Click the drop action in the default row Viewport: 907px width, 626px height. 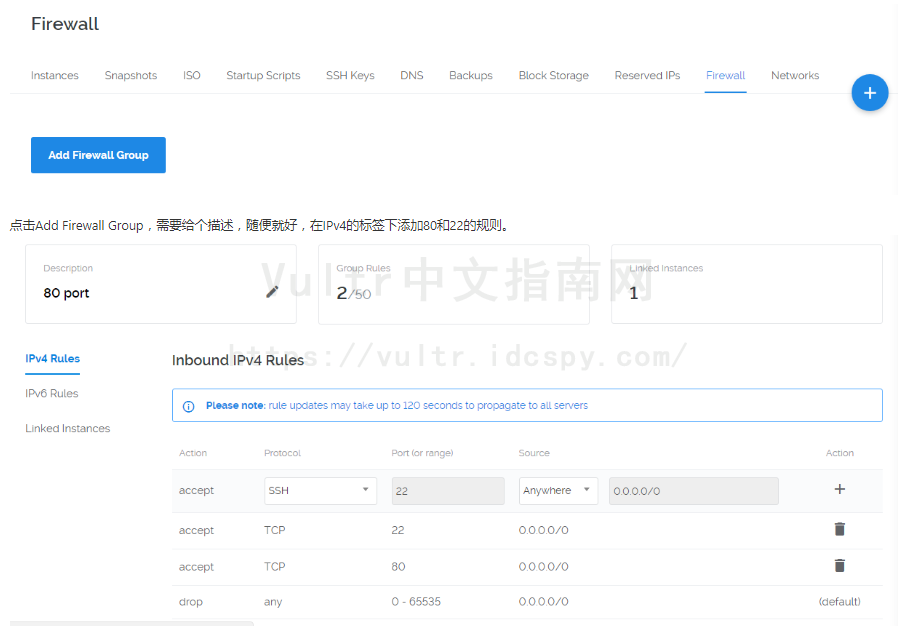191,602
